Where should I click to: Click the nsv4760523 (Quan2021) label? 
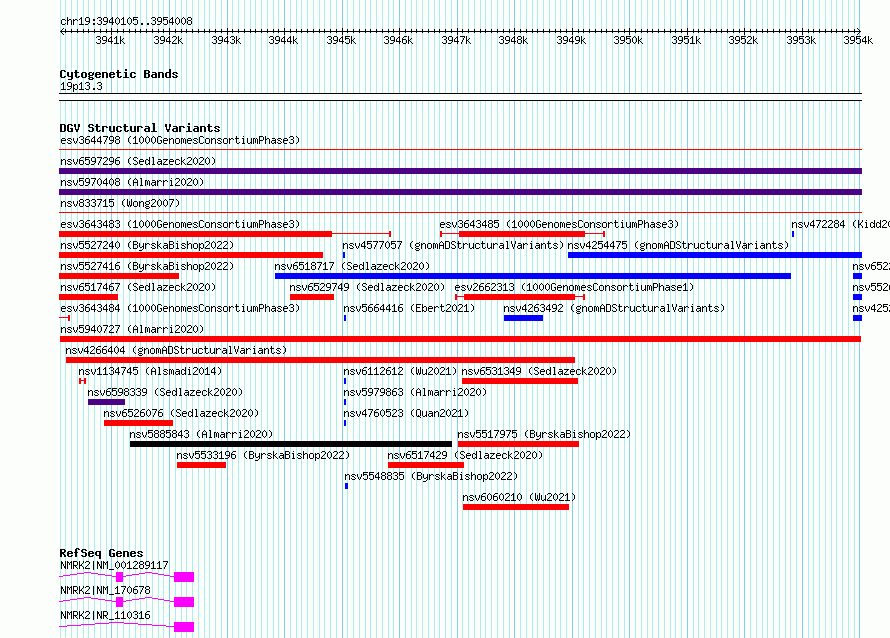click(x=406, y=413)
